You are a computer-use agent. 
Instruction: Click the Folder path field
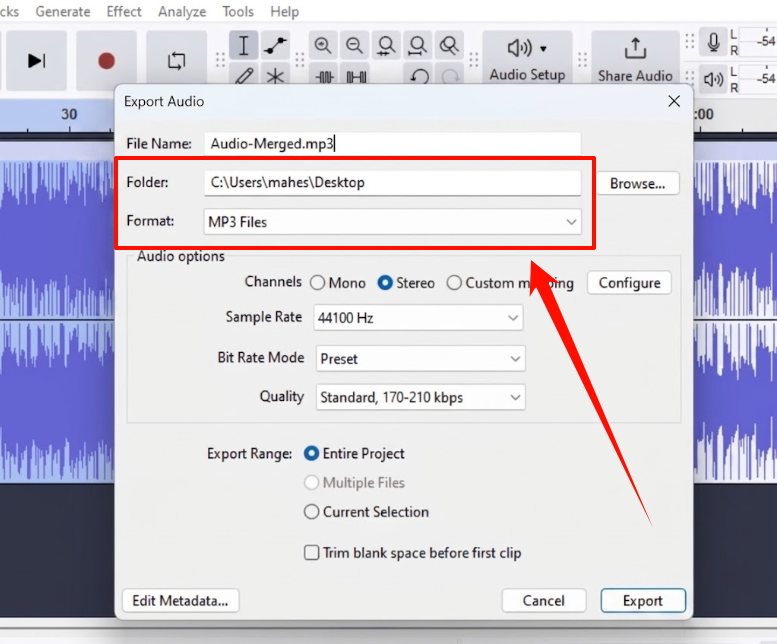point(392,183)
